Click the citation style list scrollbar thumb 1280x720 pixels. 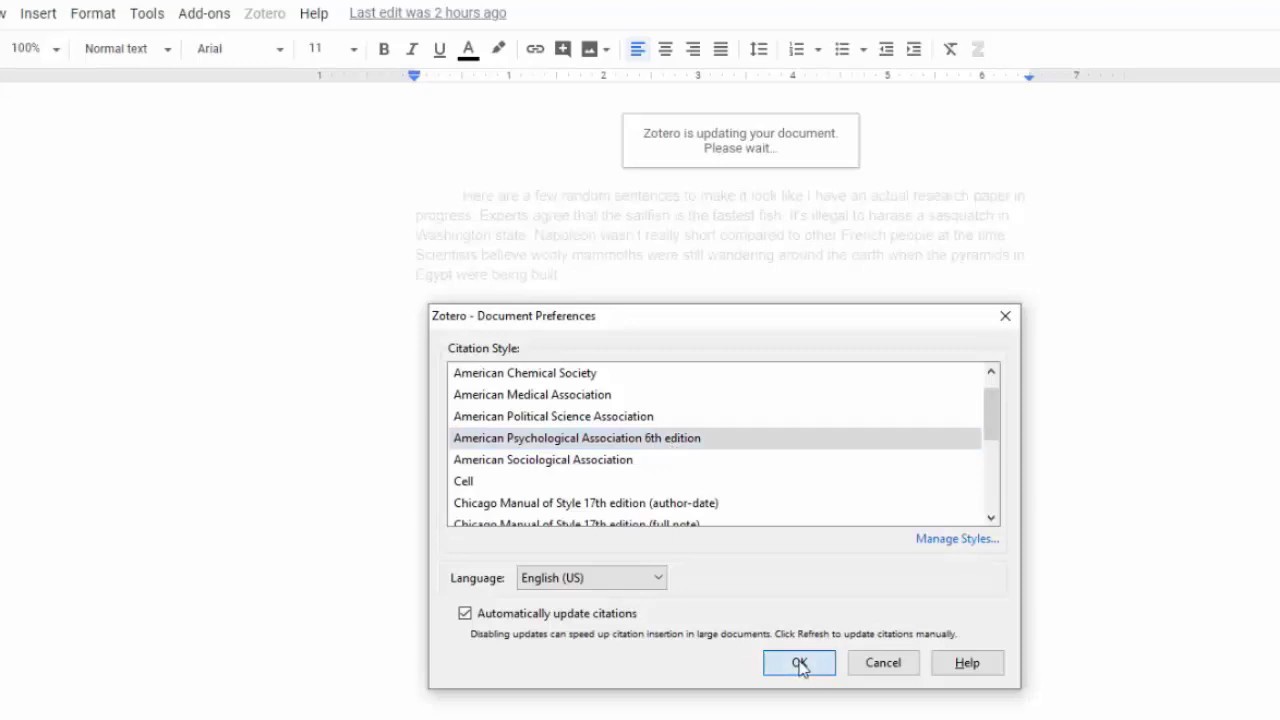pyautogui.click(x=991, y=414)
